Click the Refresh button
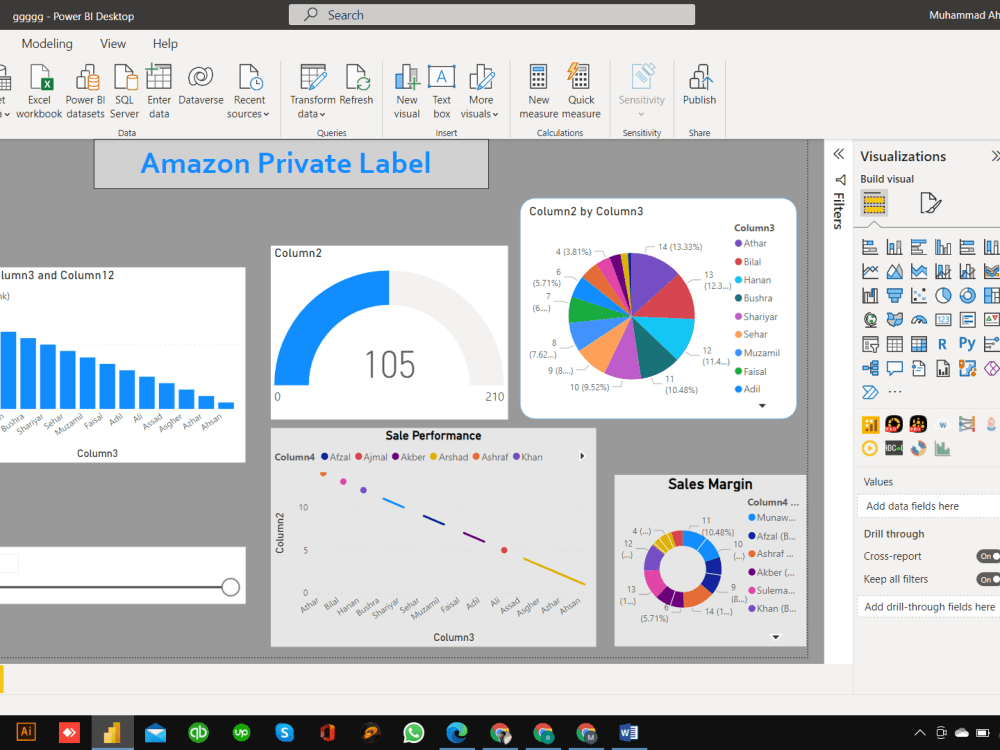The image size is (1000, 750). (357, 84)
